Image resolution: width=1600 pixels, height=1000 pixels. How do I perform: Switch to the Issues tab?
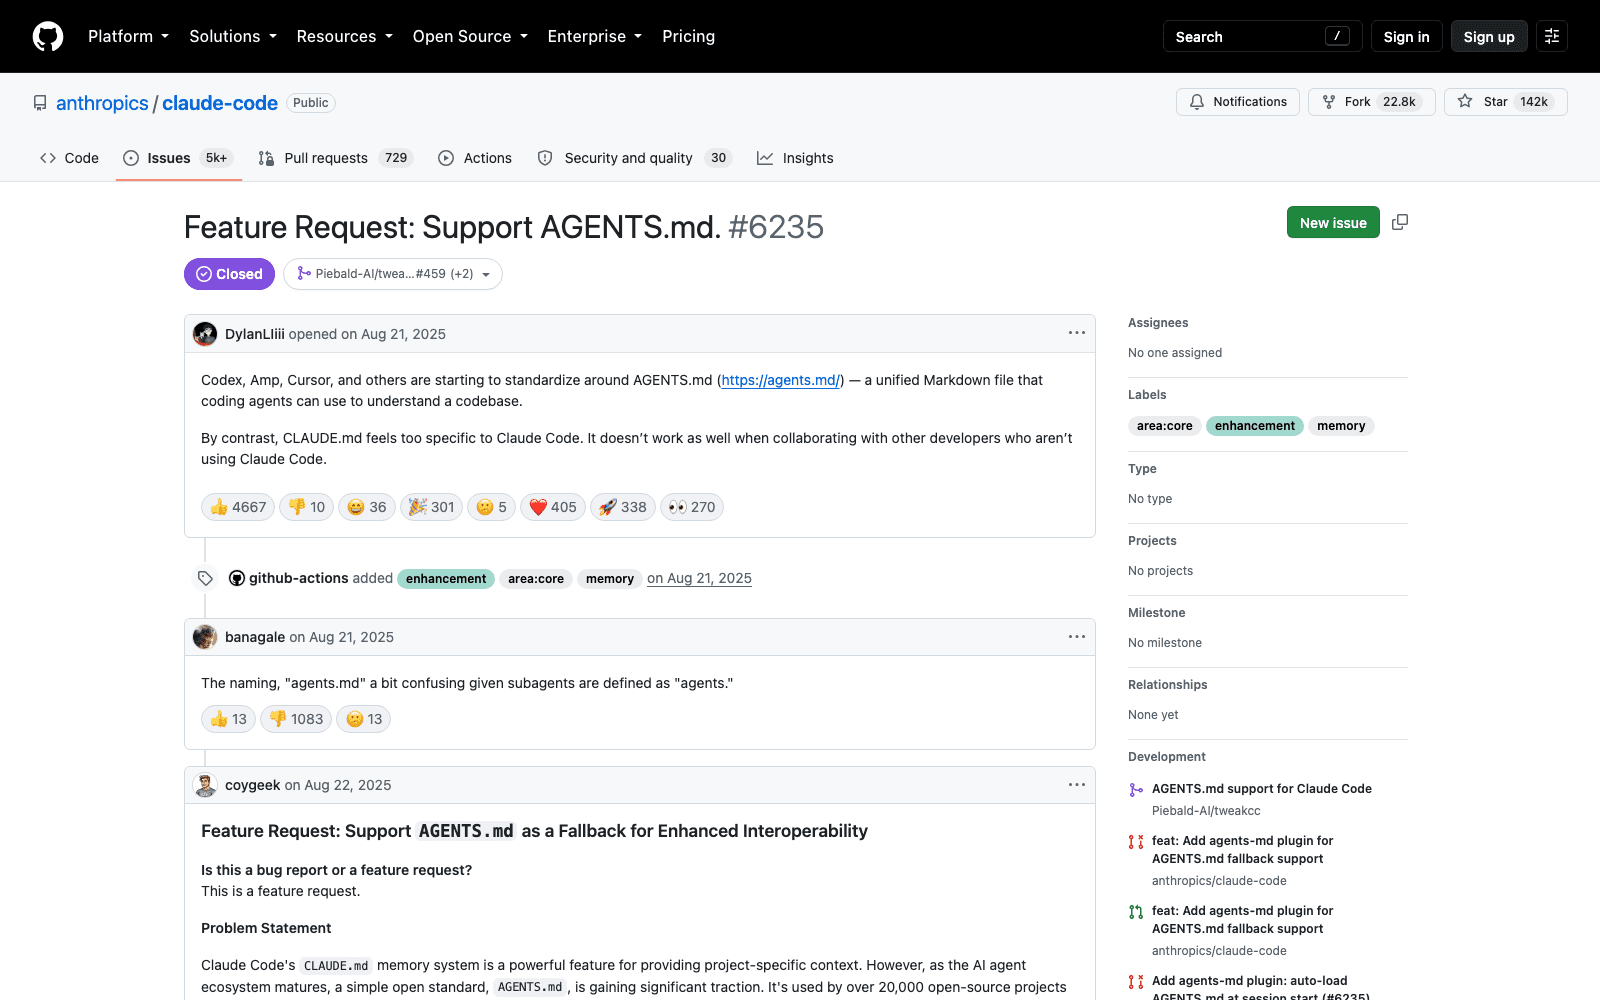click(x=178, y=158)
